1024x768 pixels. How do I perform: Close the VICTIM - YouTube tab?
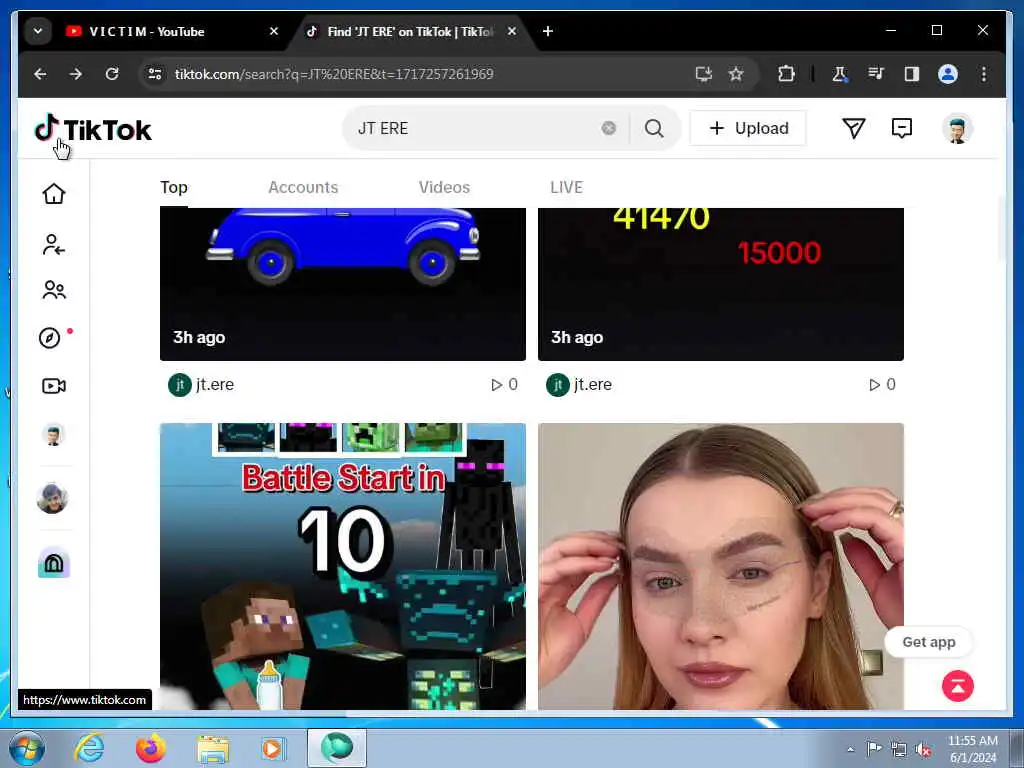[274, 31]
